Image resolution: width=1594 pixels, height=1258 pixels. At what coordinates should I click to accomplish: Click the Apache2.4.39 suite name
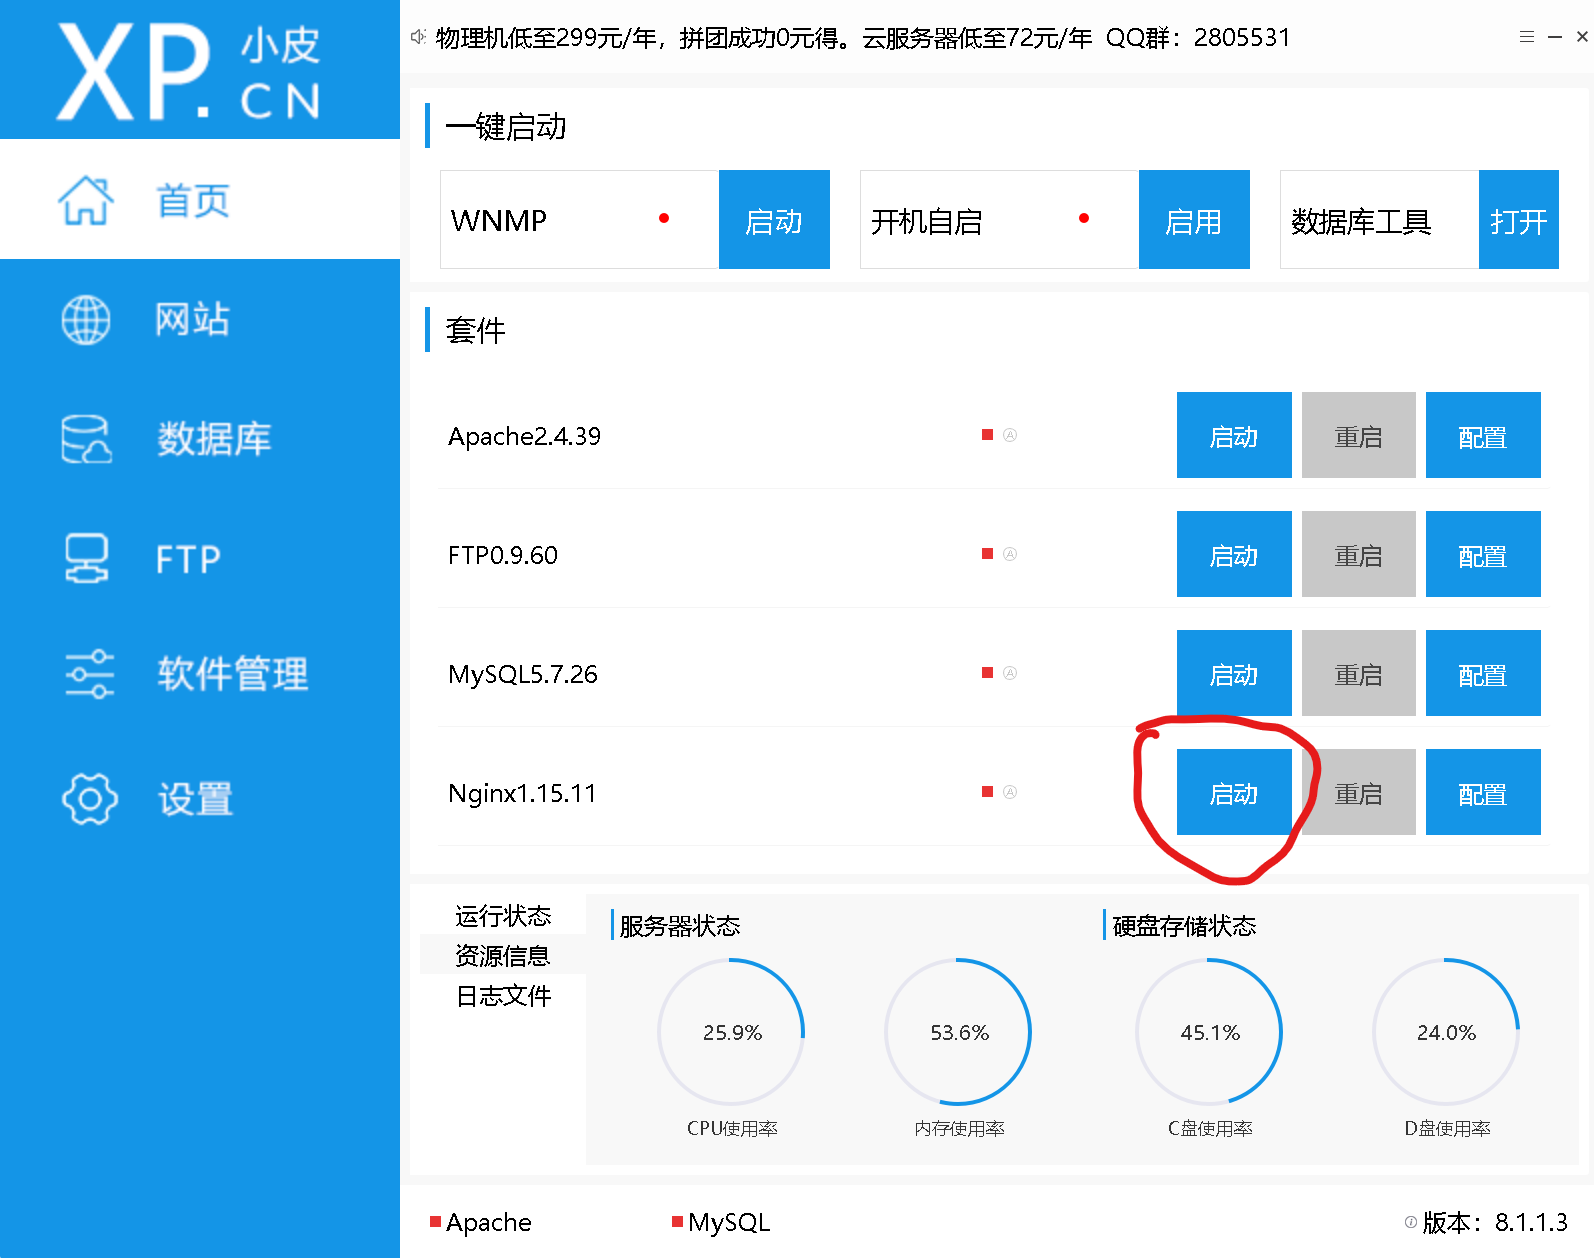(525, 436)
